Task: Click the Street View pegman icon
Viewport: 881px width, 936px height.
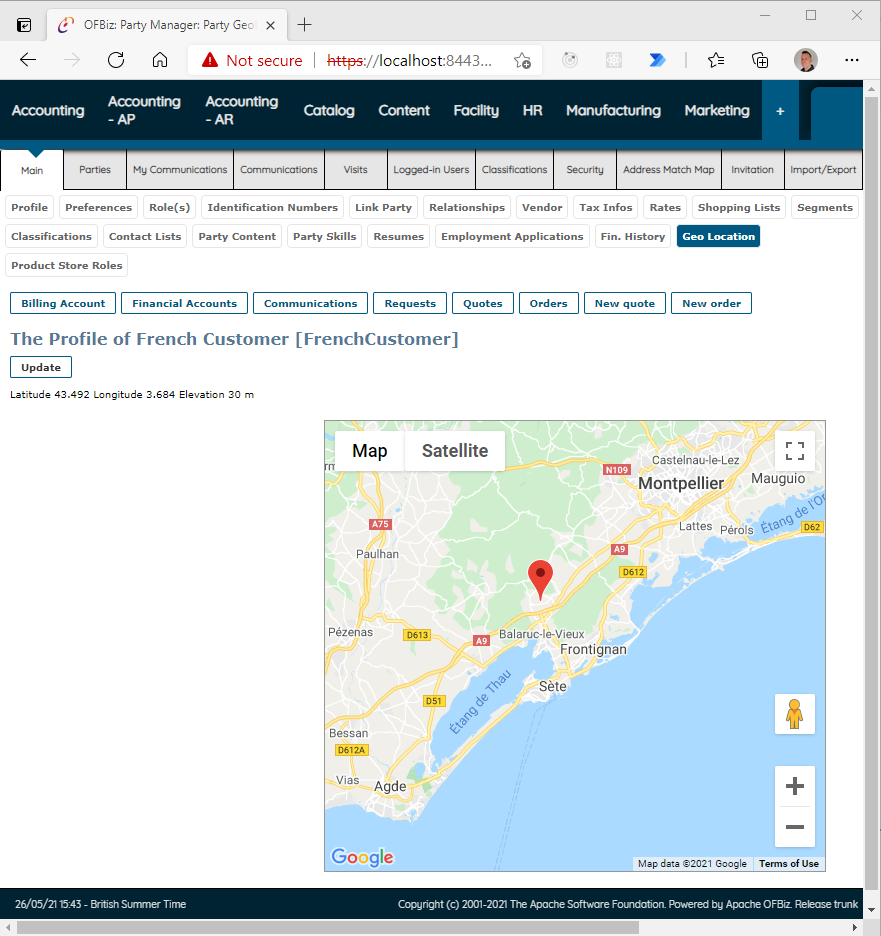Action: coord(794,714)
